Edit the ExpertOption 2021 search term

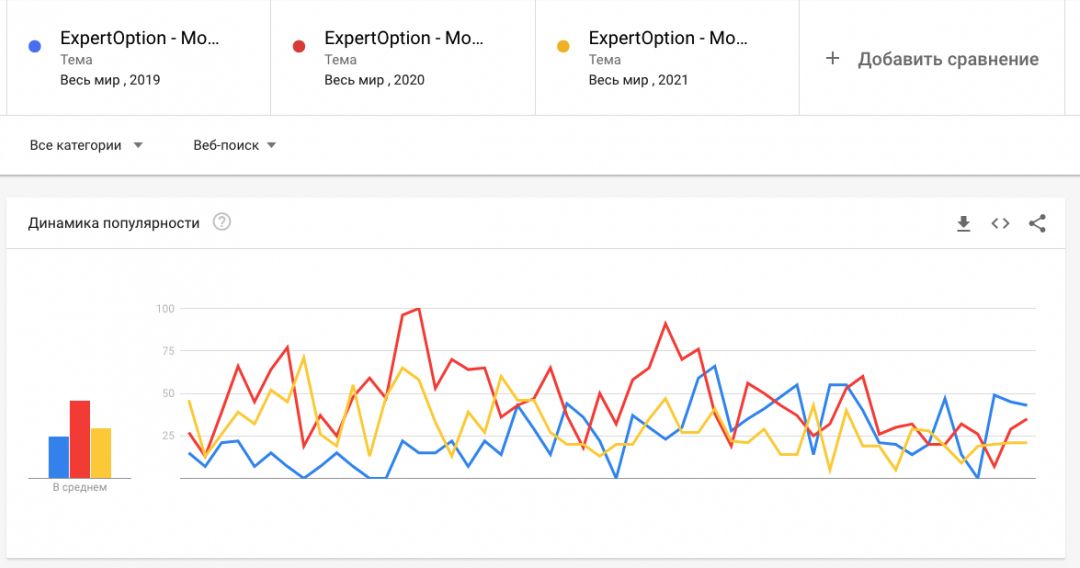coord(667,38)
